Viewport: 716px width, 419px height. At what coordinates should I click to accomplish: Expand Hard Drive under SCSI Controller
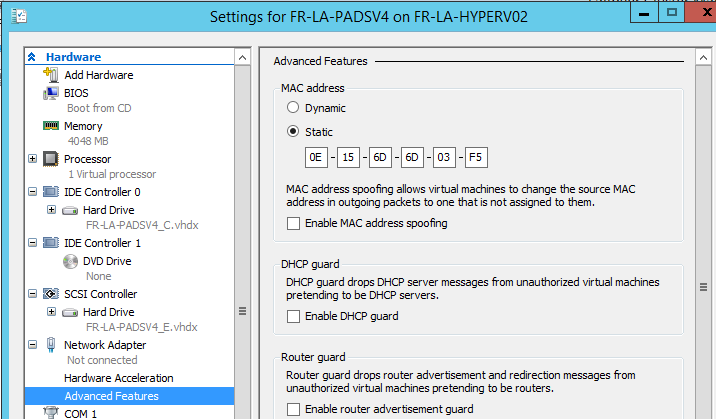click(51, 312)
